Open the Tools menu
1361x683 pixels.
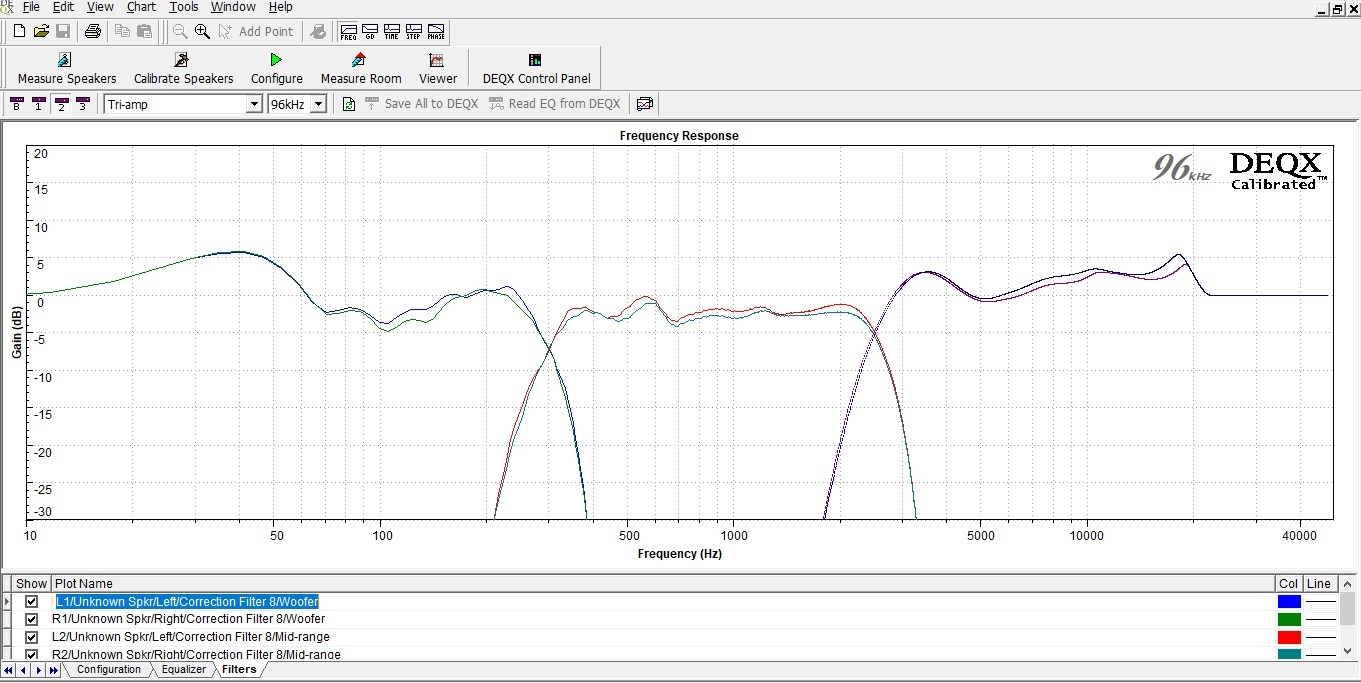tap(184, 7)
